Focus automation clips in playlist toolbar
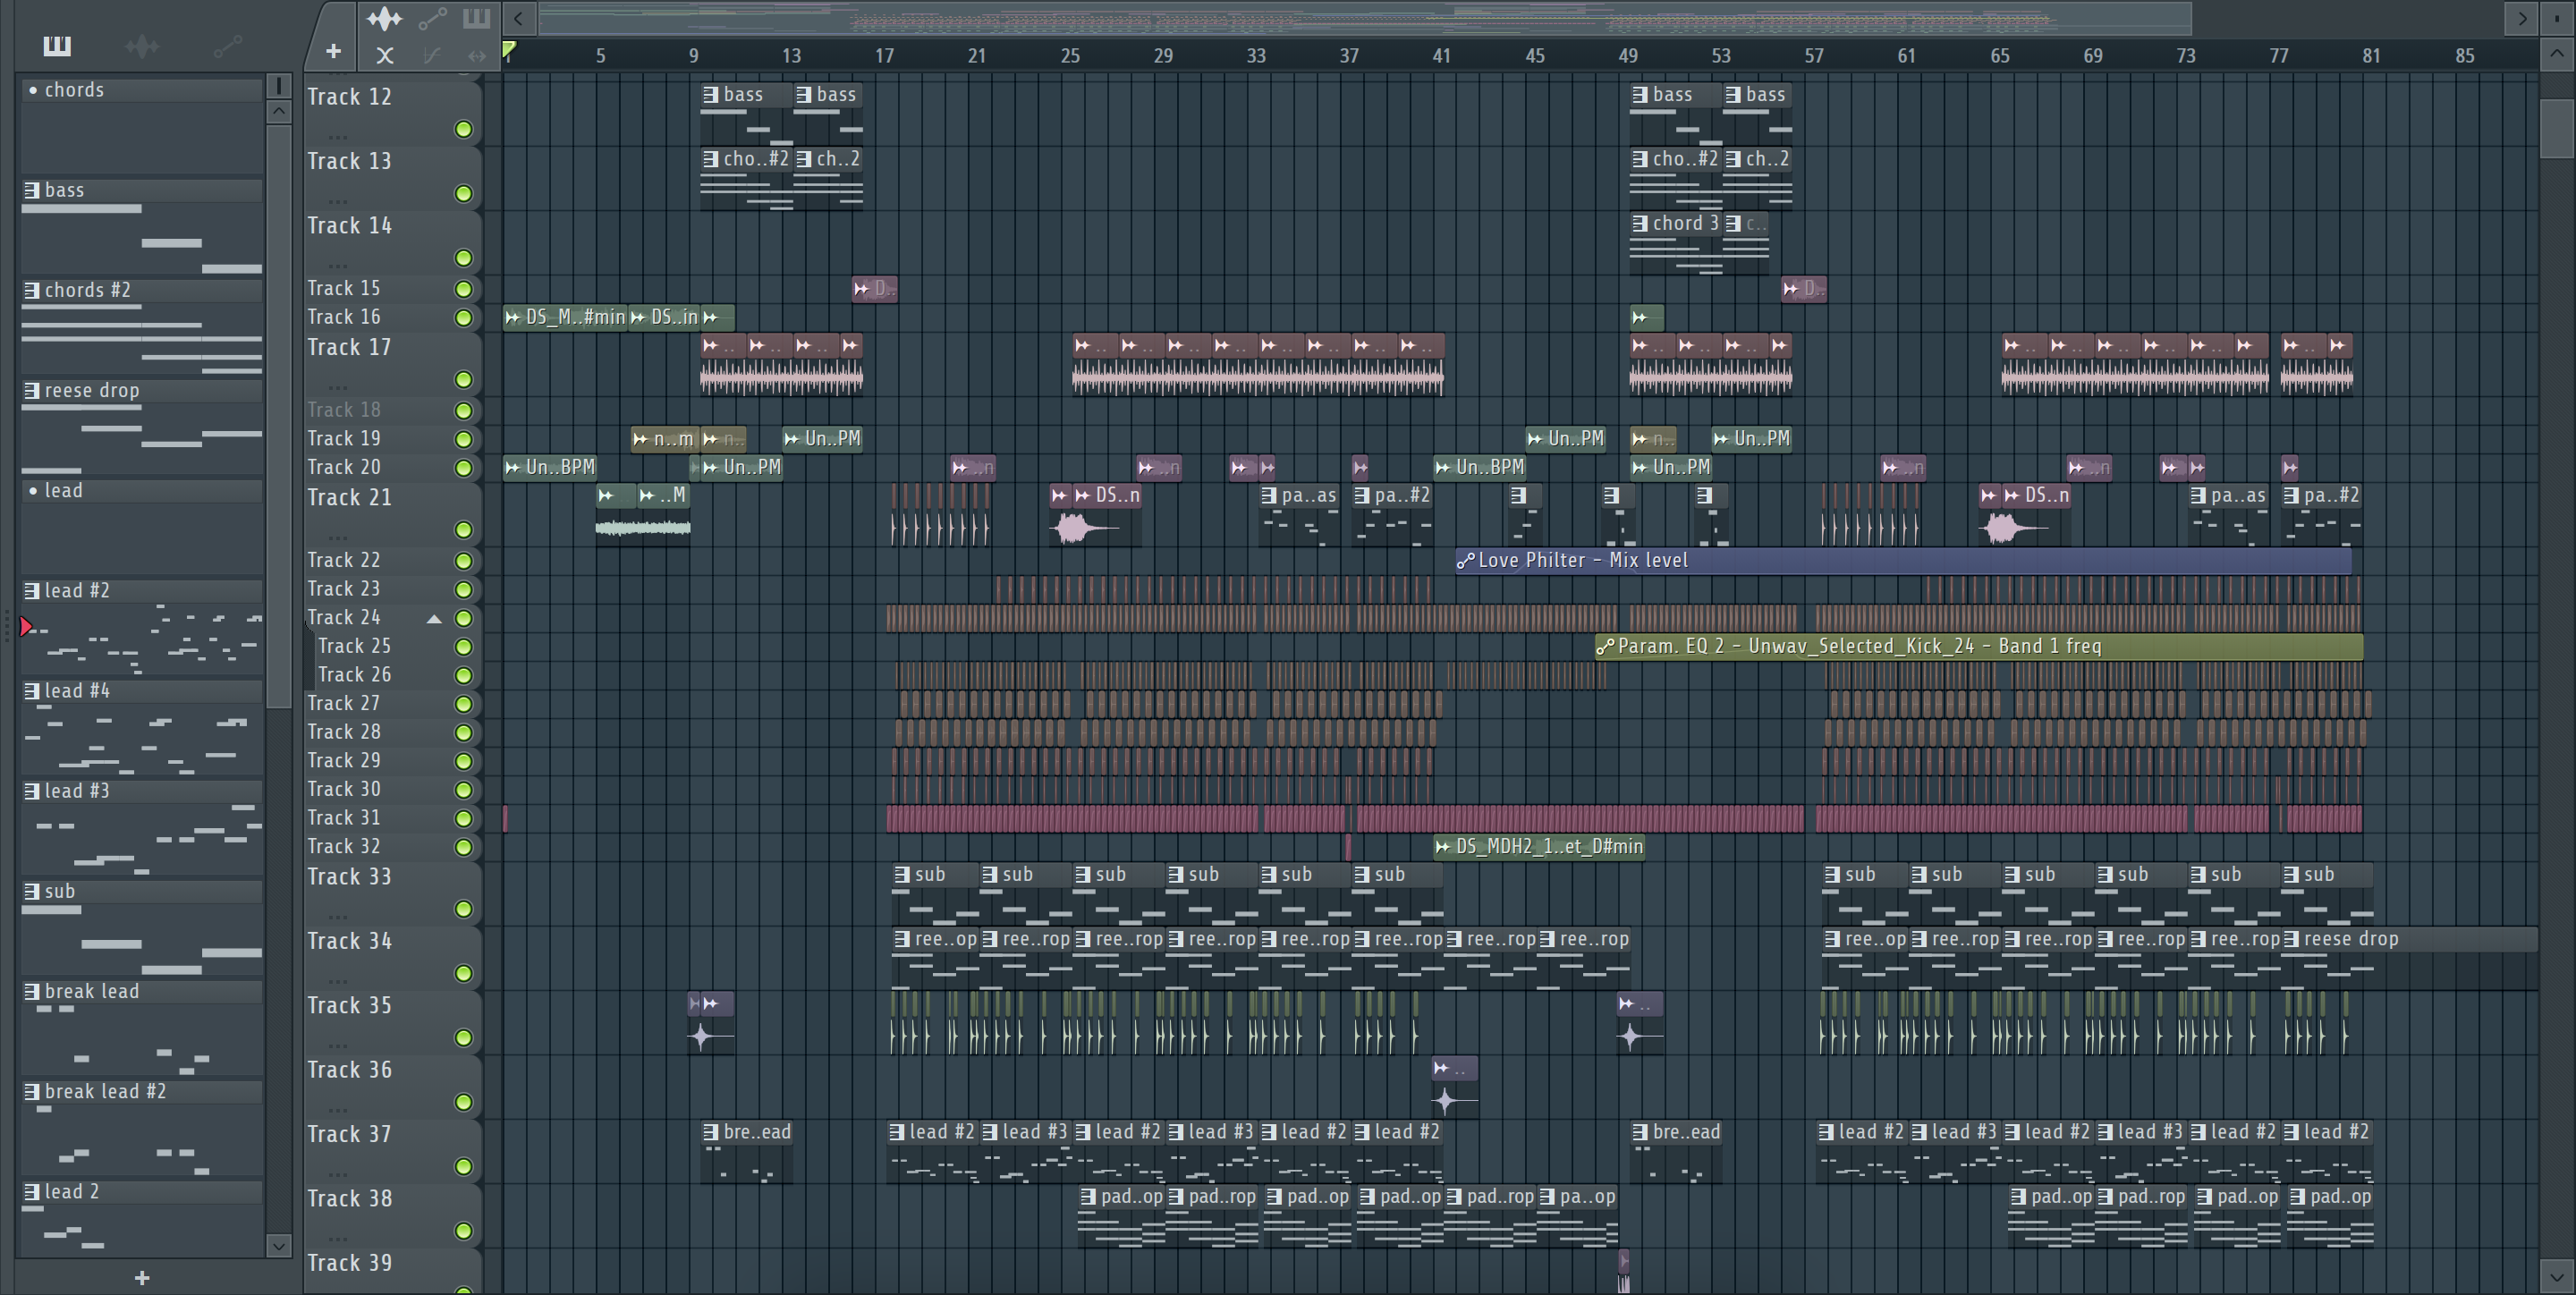Image resolution: width=2576 pixels, height=1295 pixels. pyautogui.click(x=432, y=18)
